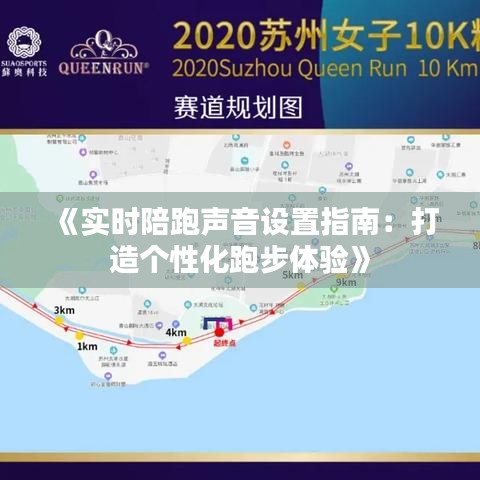
Task: Click the "2020Suzhou Queen Run 10 Km" subtitle
Action: coord(326,69)
